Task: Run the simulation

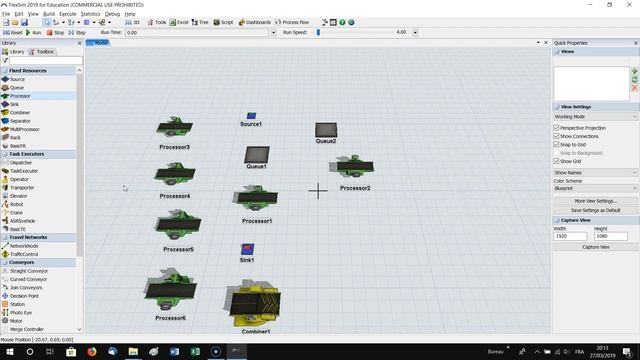Action: point(33,33)
